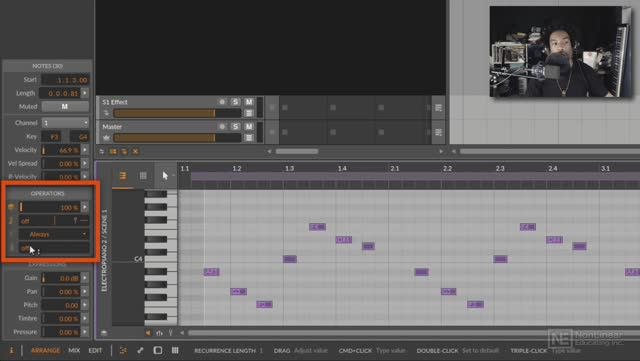Adjust the Master volume fader
This screenshot has height=361, width=640.
pyautogui.click(x=177, y=138)
